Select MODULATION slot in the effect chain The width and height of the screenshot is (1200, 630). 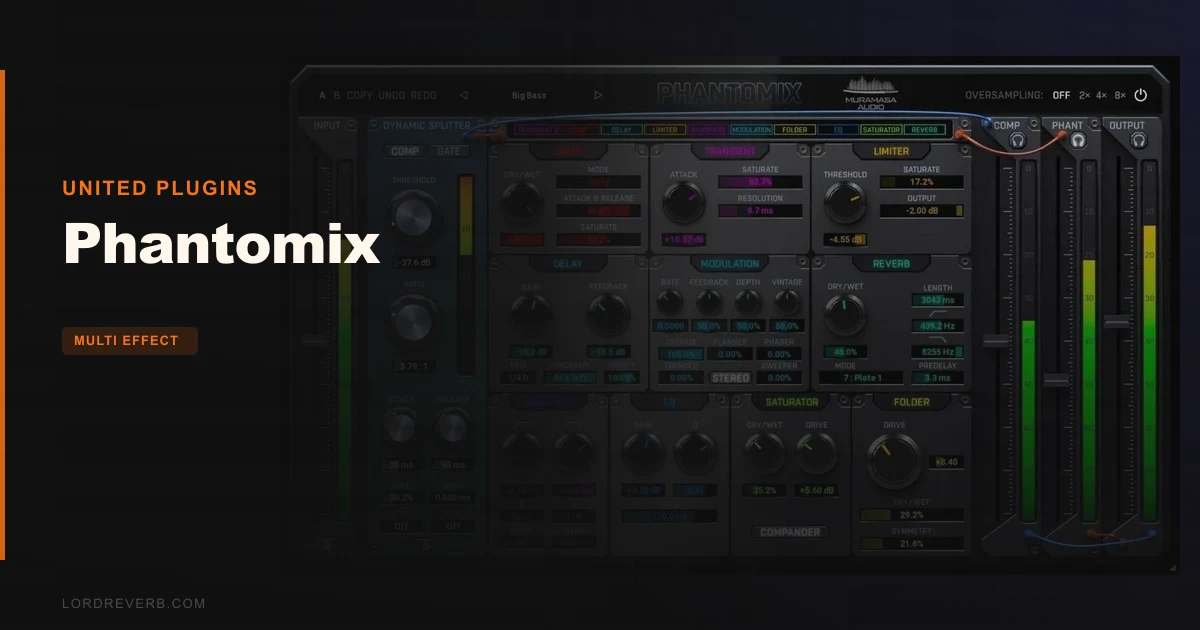(x=750, y=130)
